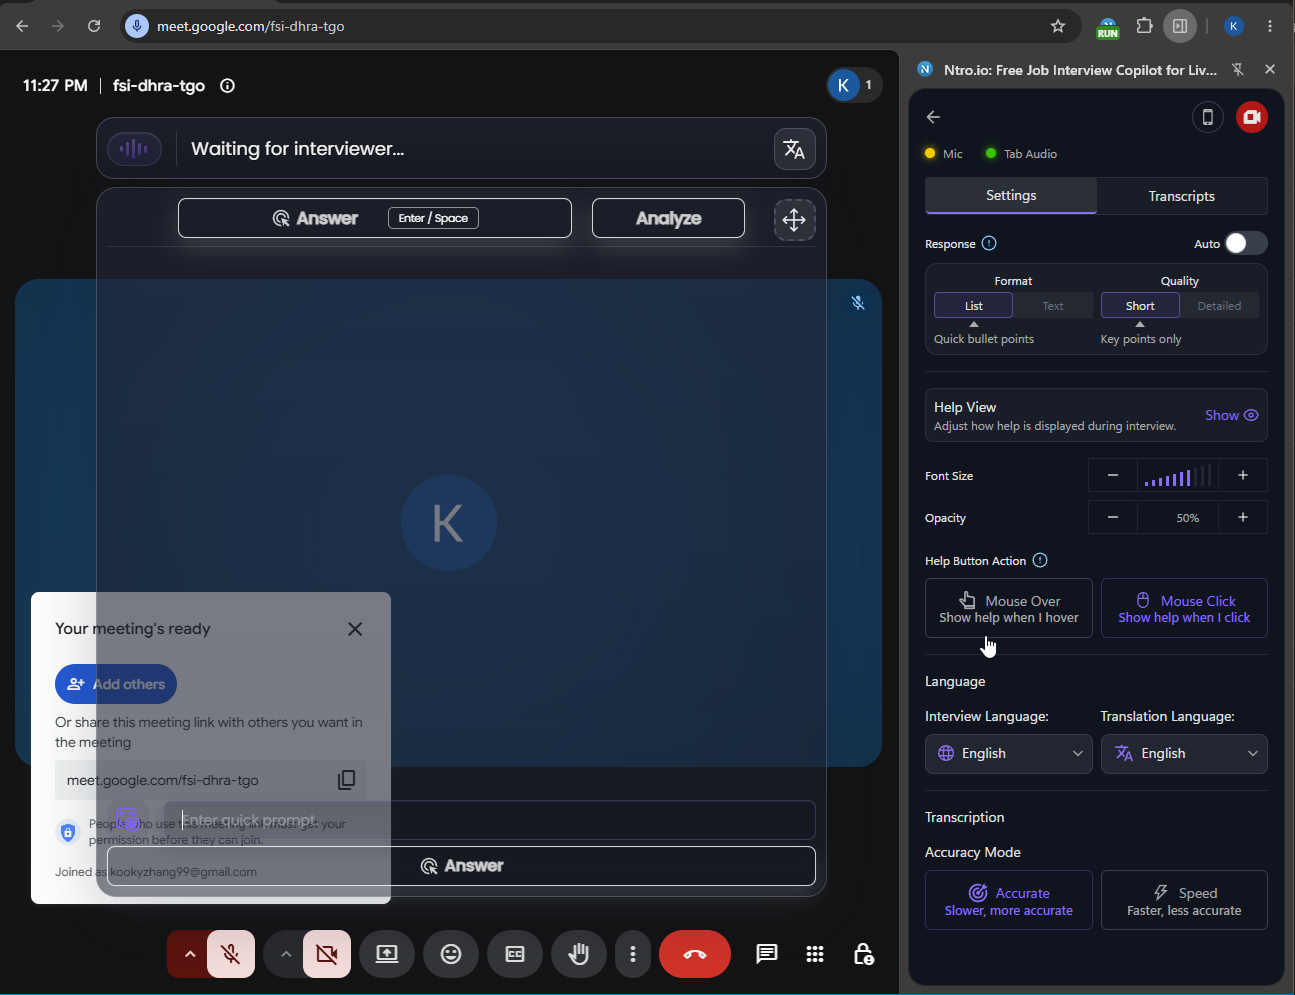Select Detailed quality option
The image size is (1295, 995).
click(1219, 306)
